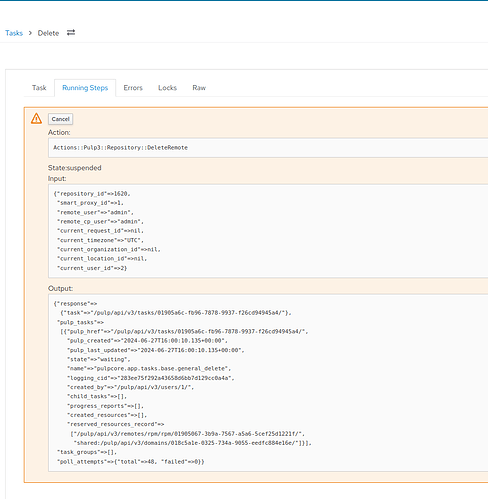Image resolution: width=488 pixels, height=499 pixels.
Task: Click the "current_organization_id"=>nil line
Action: coord(108,249)
